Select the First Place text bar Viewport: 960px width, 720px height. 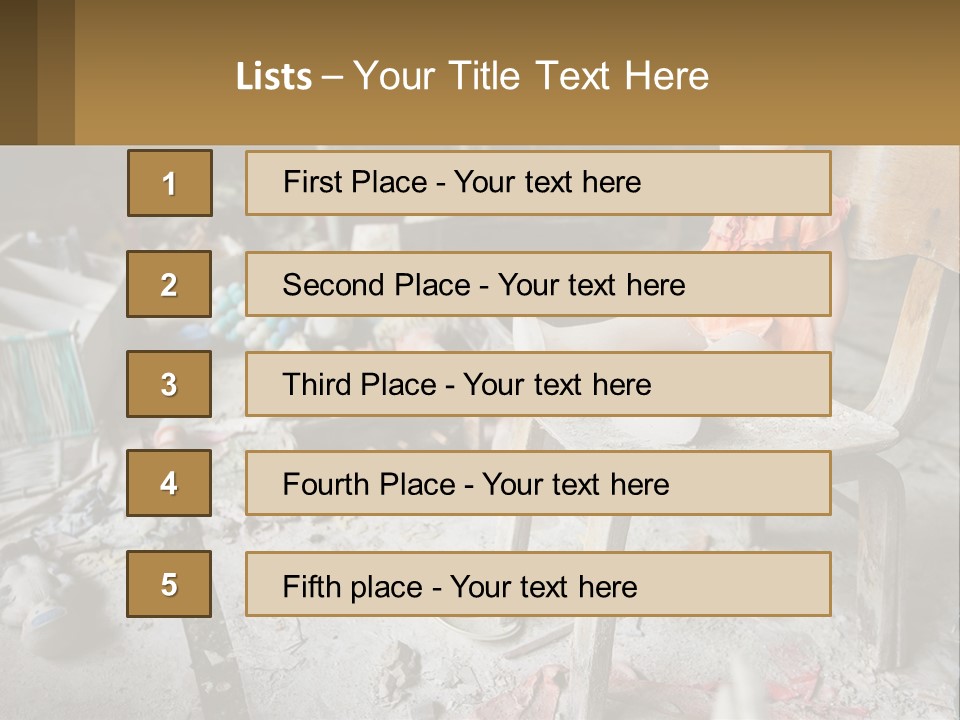[538, 183]
